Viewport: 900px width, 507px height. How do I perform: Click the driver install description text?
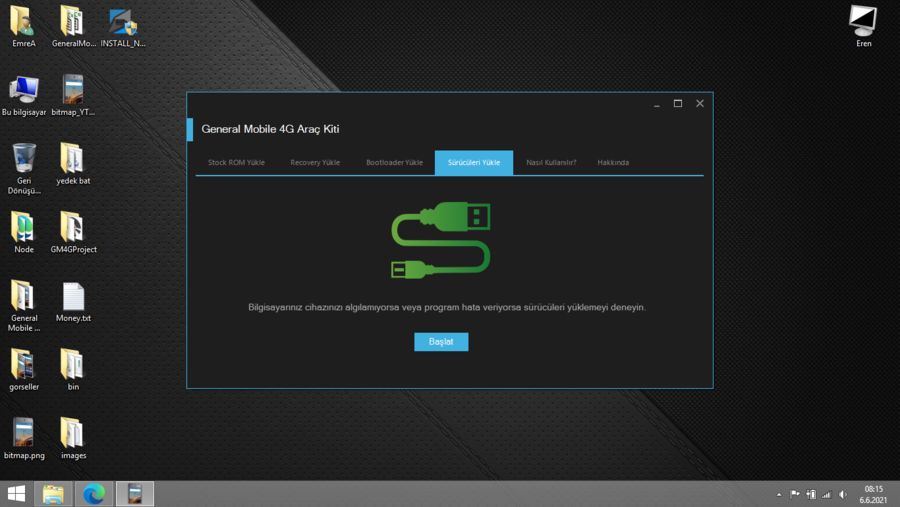coord(447,307)
